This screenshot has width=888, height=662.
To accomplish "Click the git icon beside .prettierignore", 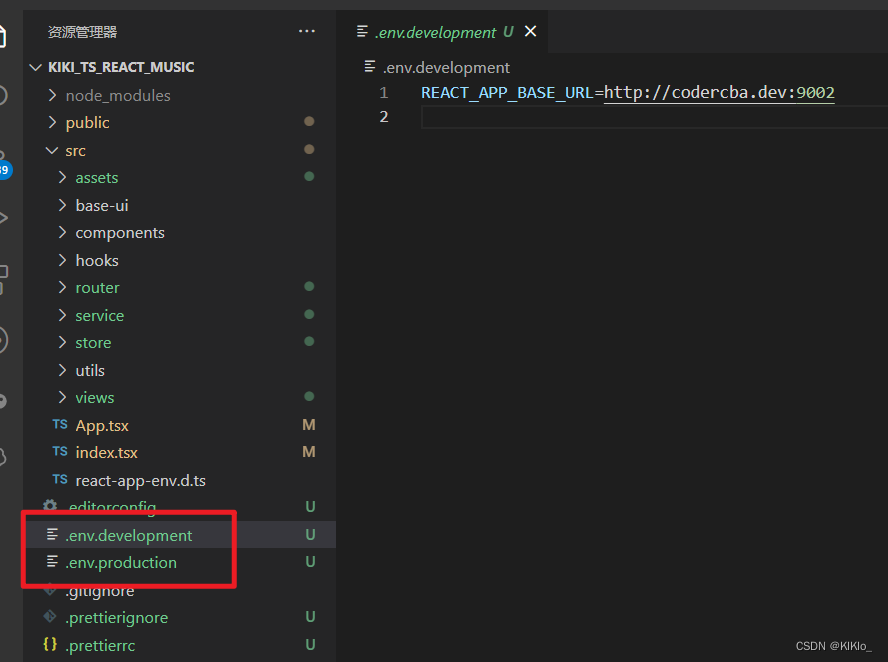I will 50,616.
